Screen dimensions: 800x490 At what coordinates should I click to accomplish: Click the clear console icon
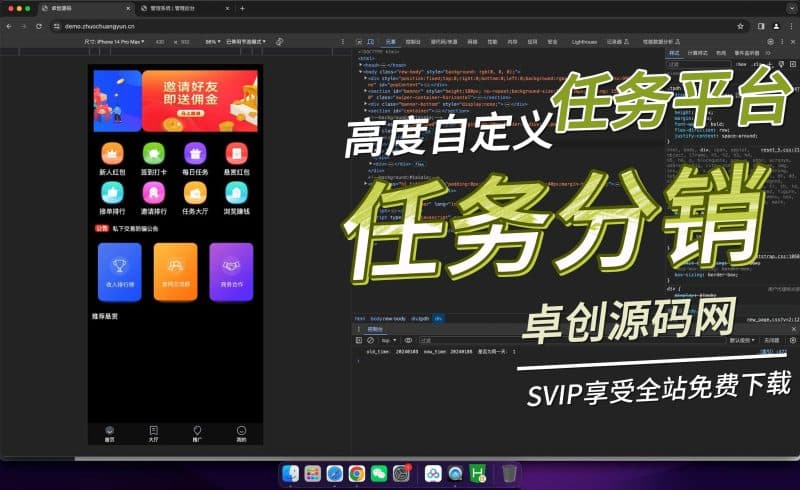[370, 340]
